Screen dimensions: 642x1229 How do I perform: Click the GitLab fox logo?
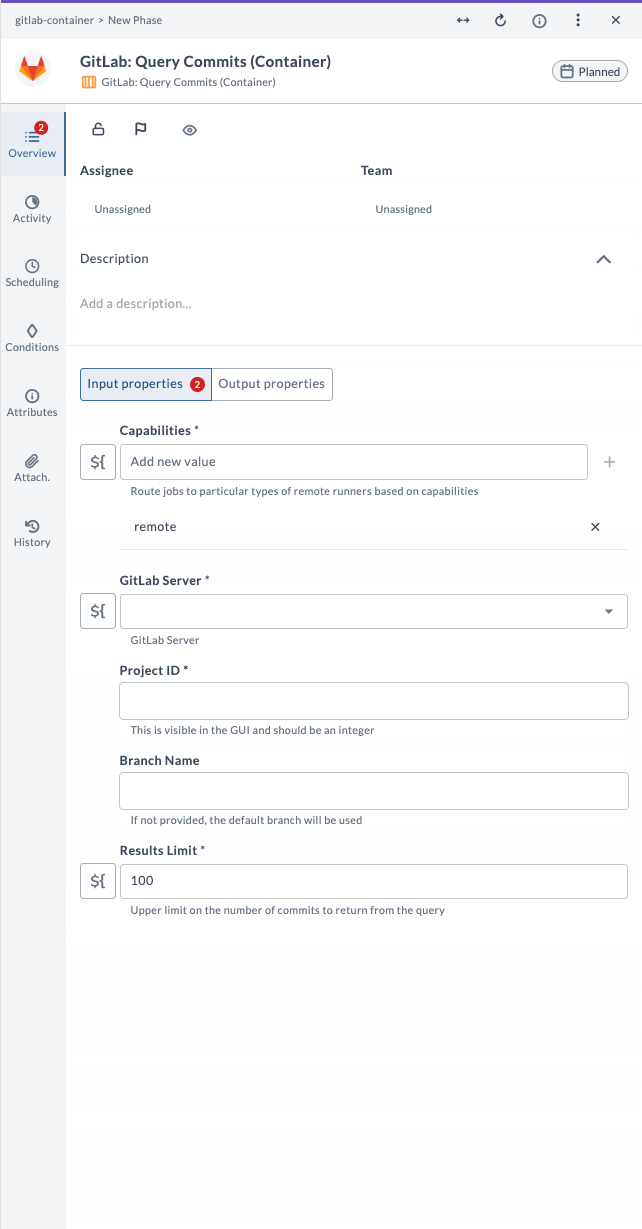(x=33, y=70)
